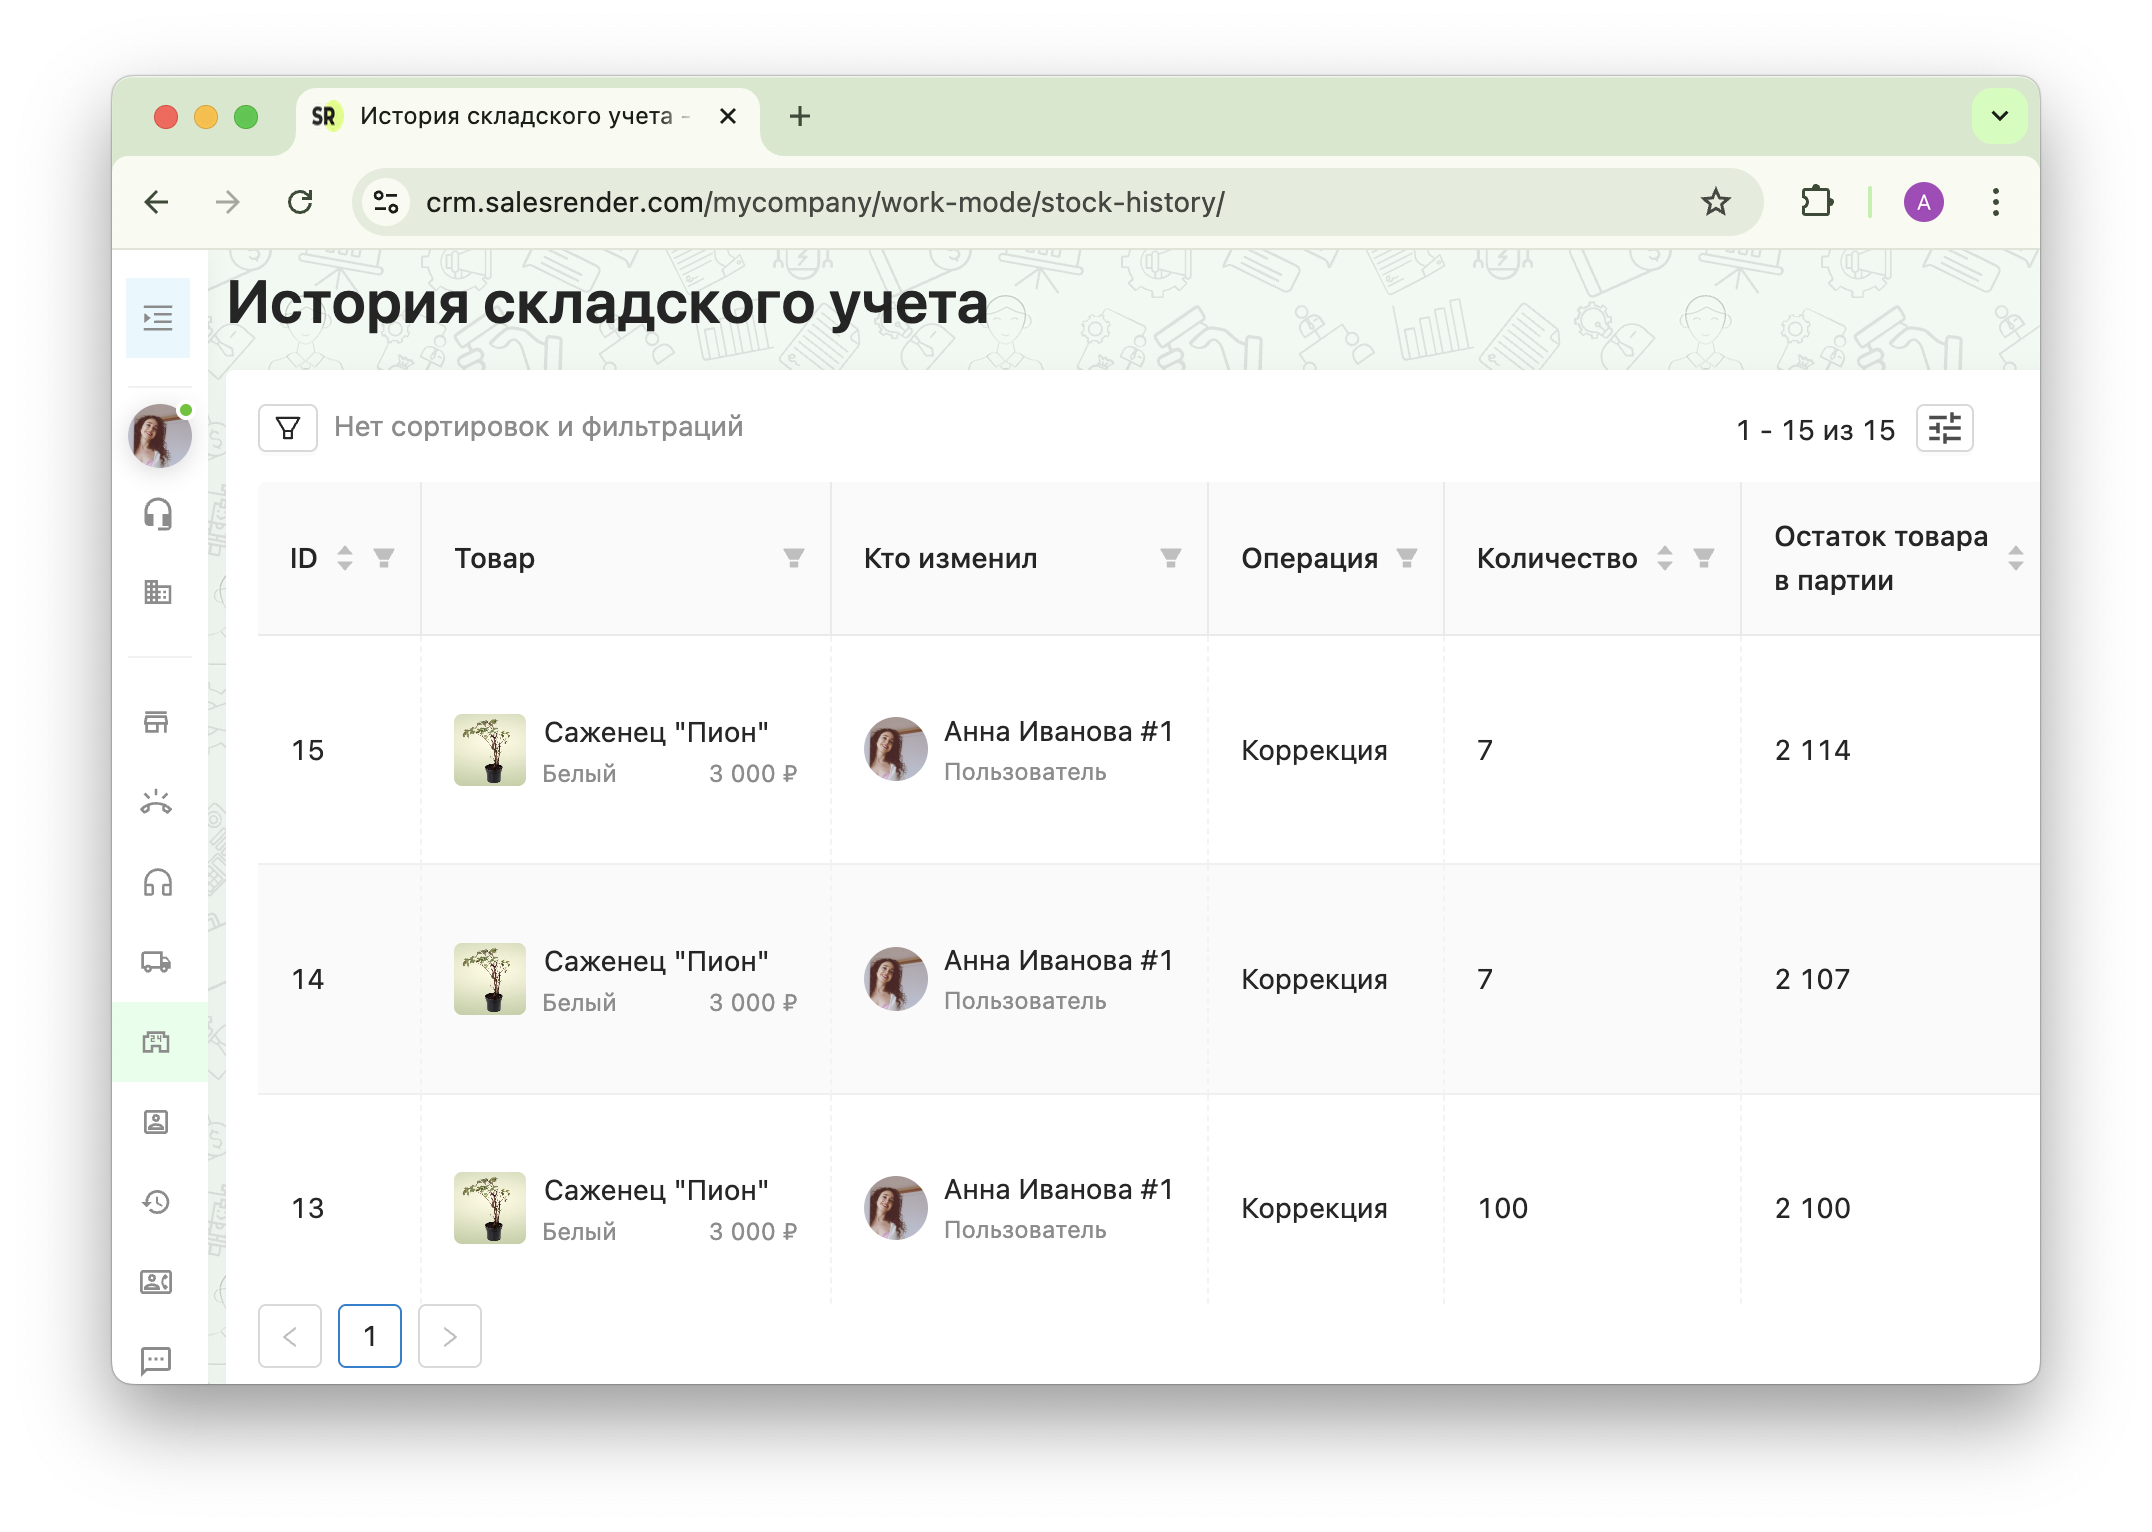Viewport: 2152px width, 1532px height.
Task: Click Коррекция operation in row 15
Action: point(1314,750)
